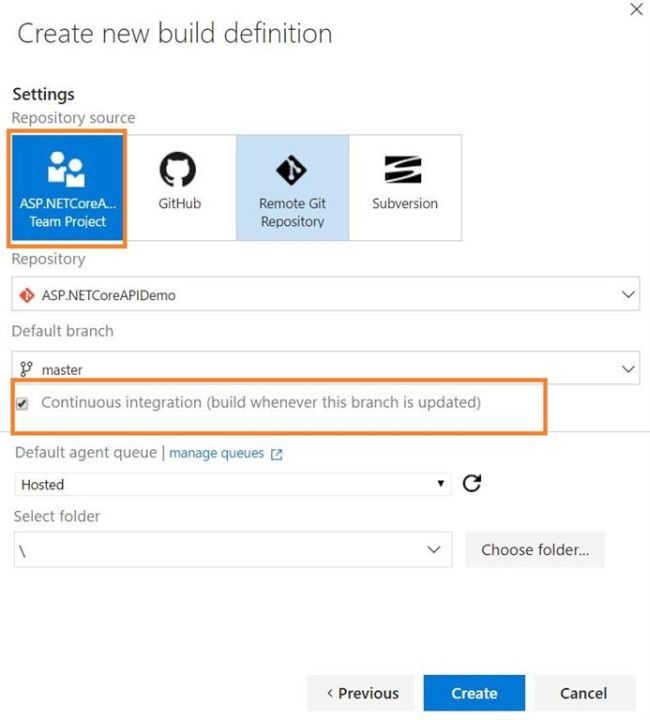This screenshot has height=720, width=650.
Task: Pick Subversion as repository source
Action: click(x=404, y=187)
